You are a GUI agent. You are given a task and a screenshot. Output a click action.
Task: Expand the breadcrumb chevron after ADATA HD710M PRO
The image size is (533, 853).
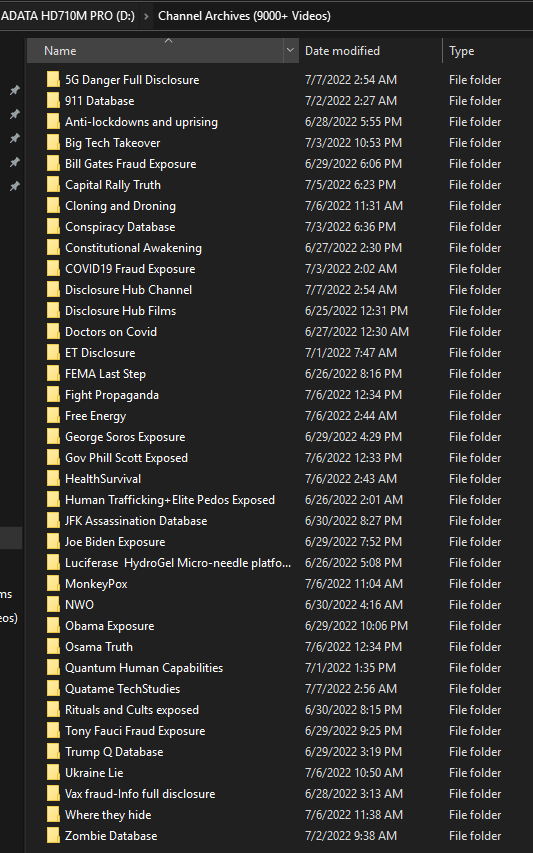[x=146, y=16]
